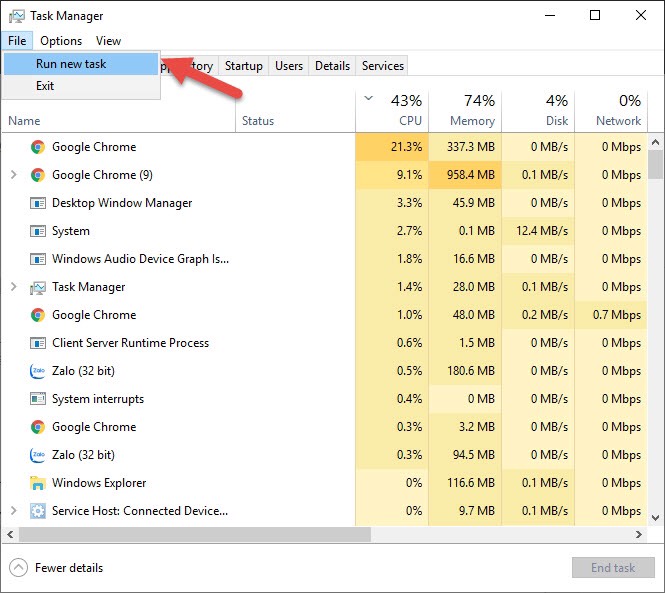The image size is (665, 593).
Task: Open the Options menu
Action: pyautogui.click(x=61, y=41)
